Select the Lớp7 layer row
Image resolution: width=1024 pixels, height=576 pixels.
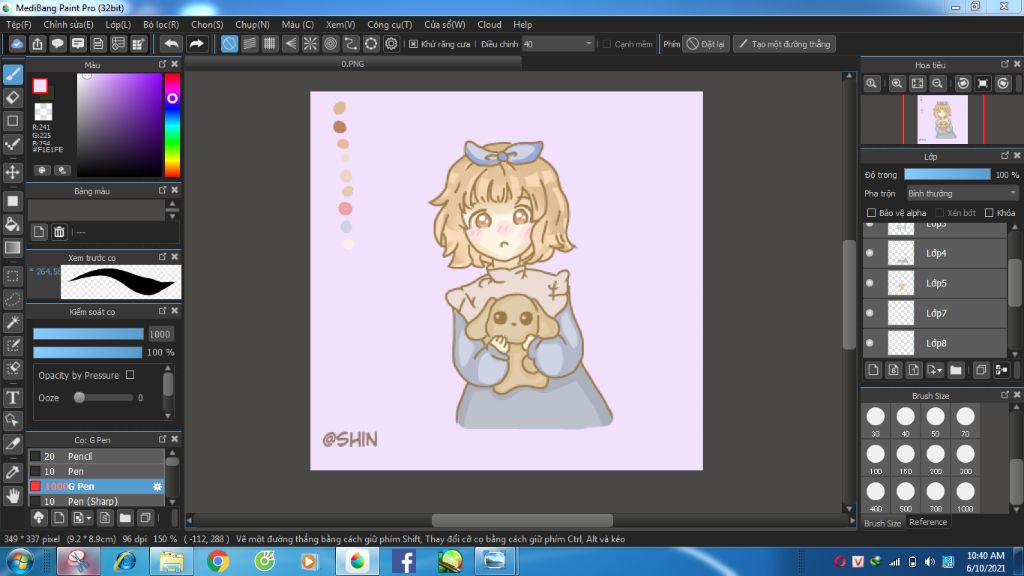pos(935,313)
